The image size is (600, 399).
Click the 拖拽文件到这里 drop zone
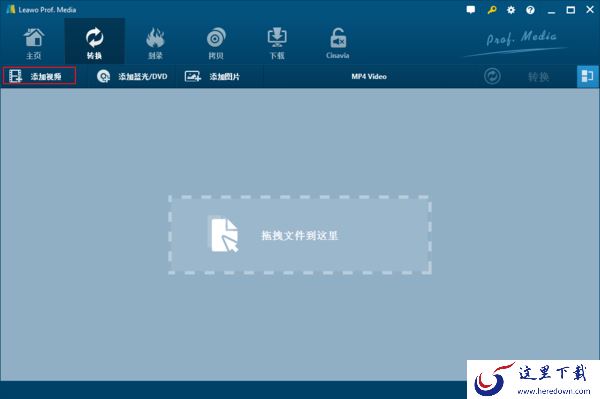(x=300, y=235)
